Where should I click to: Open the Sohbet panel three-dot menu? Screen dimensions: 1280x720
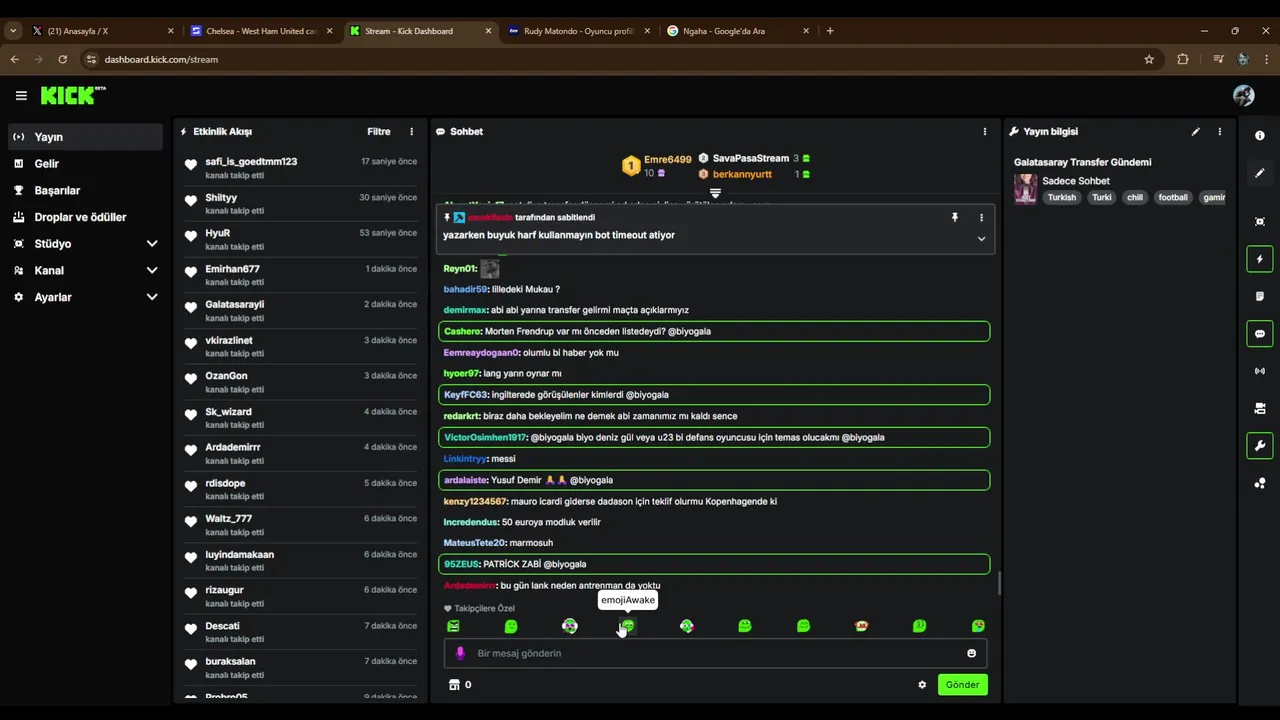click(985, 131)
